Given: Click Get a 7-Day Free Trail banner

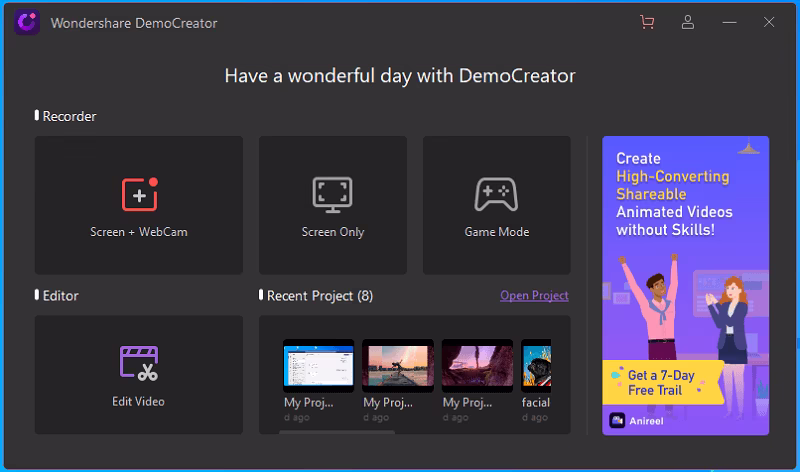Looking at the screenshot, I should (662, 383).
